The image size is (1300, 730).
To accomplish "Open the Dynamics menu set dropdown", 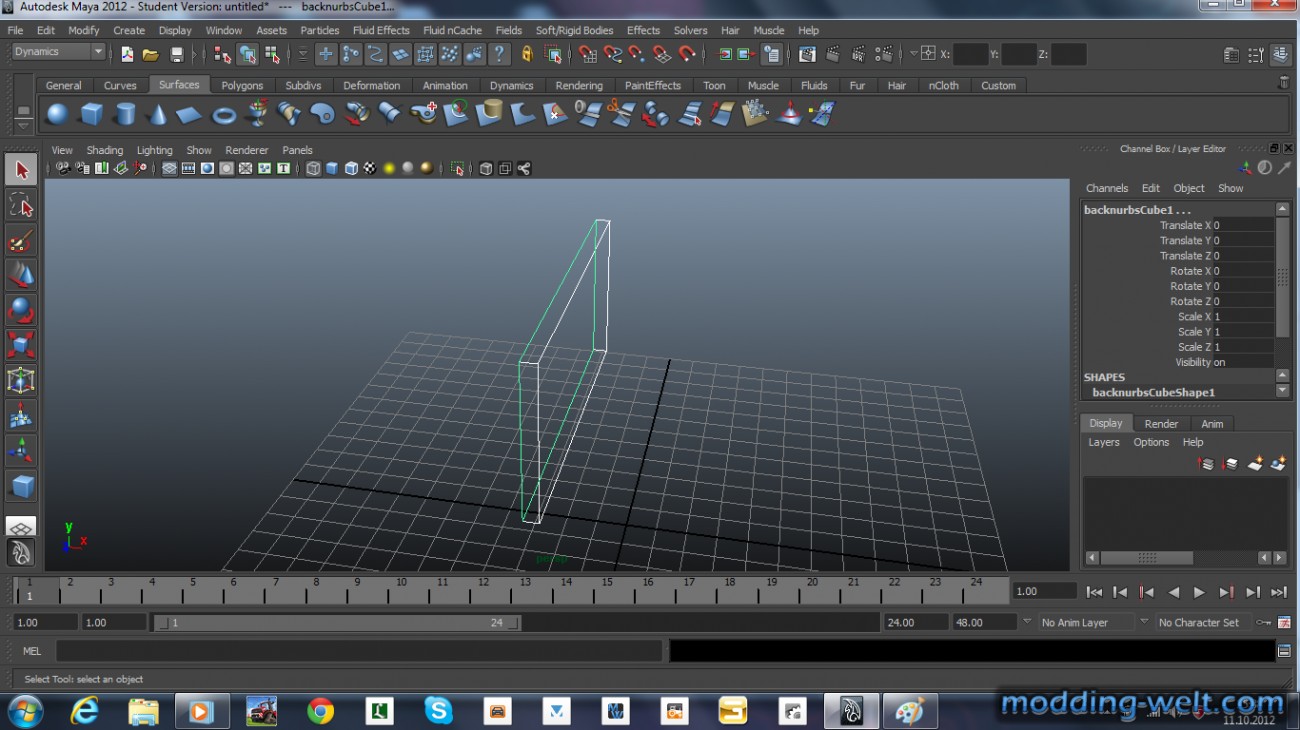I will 57,52.
